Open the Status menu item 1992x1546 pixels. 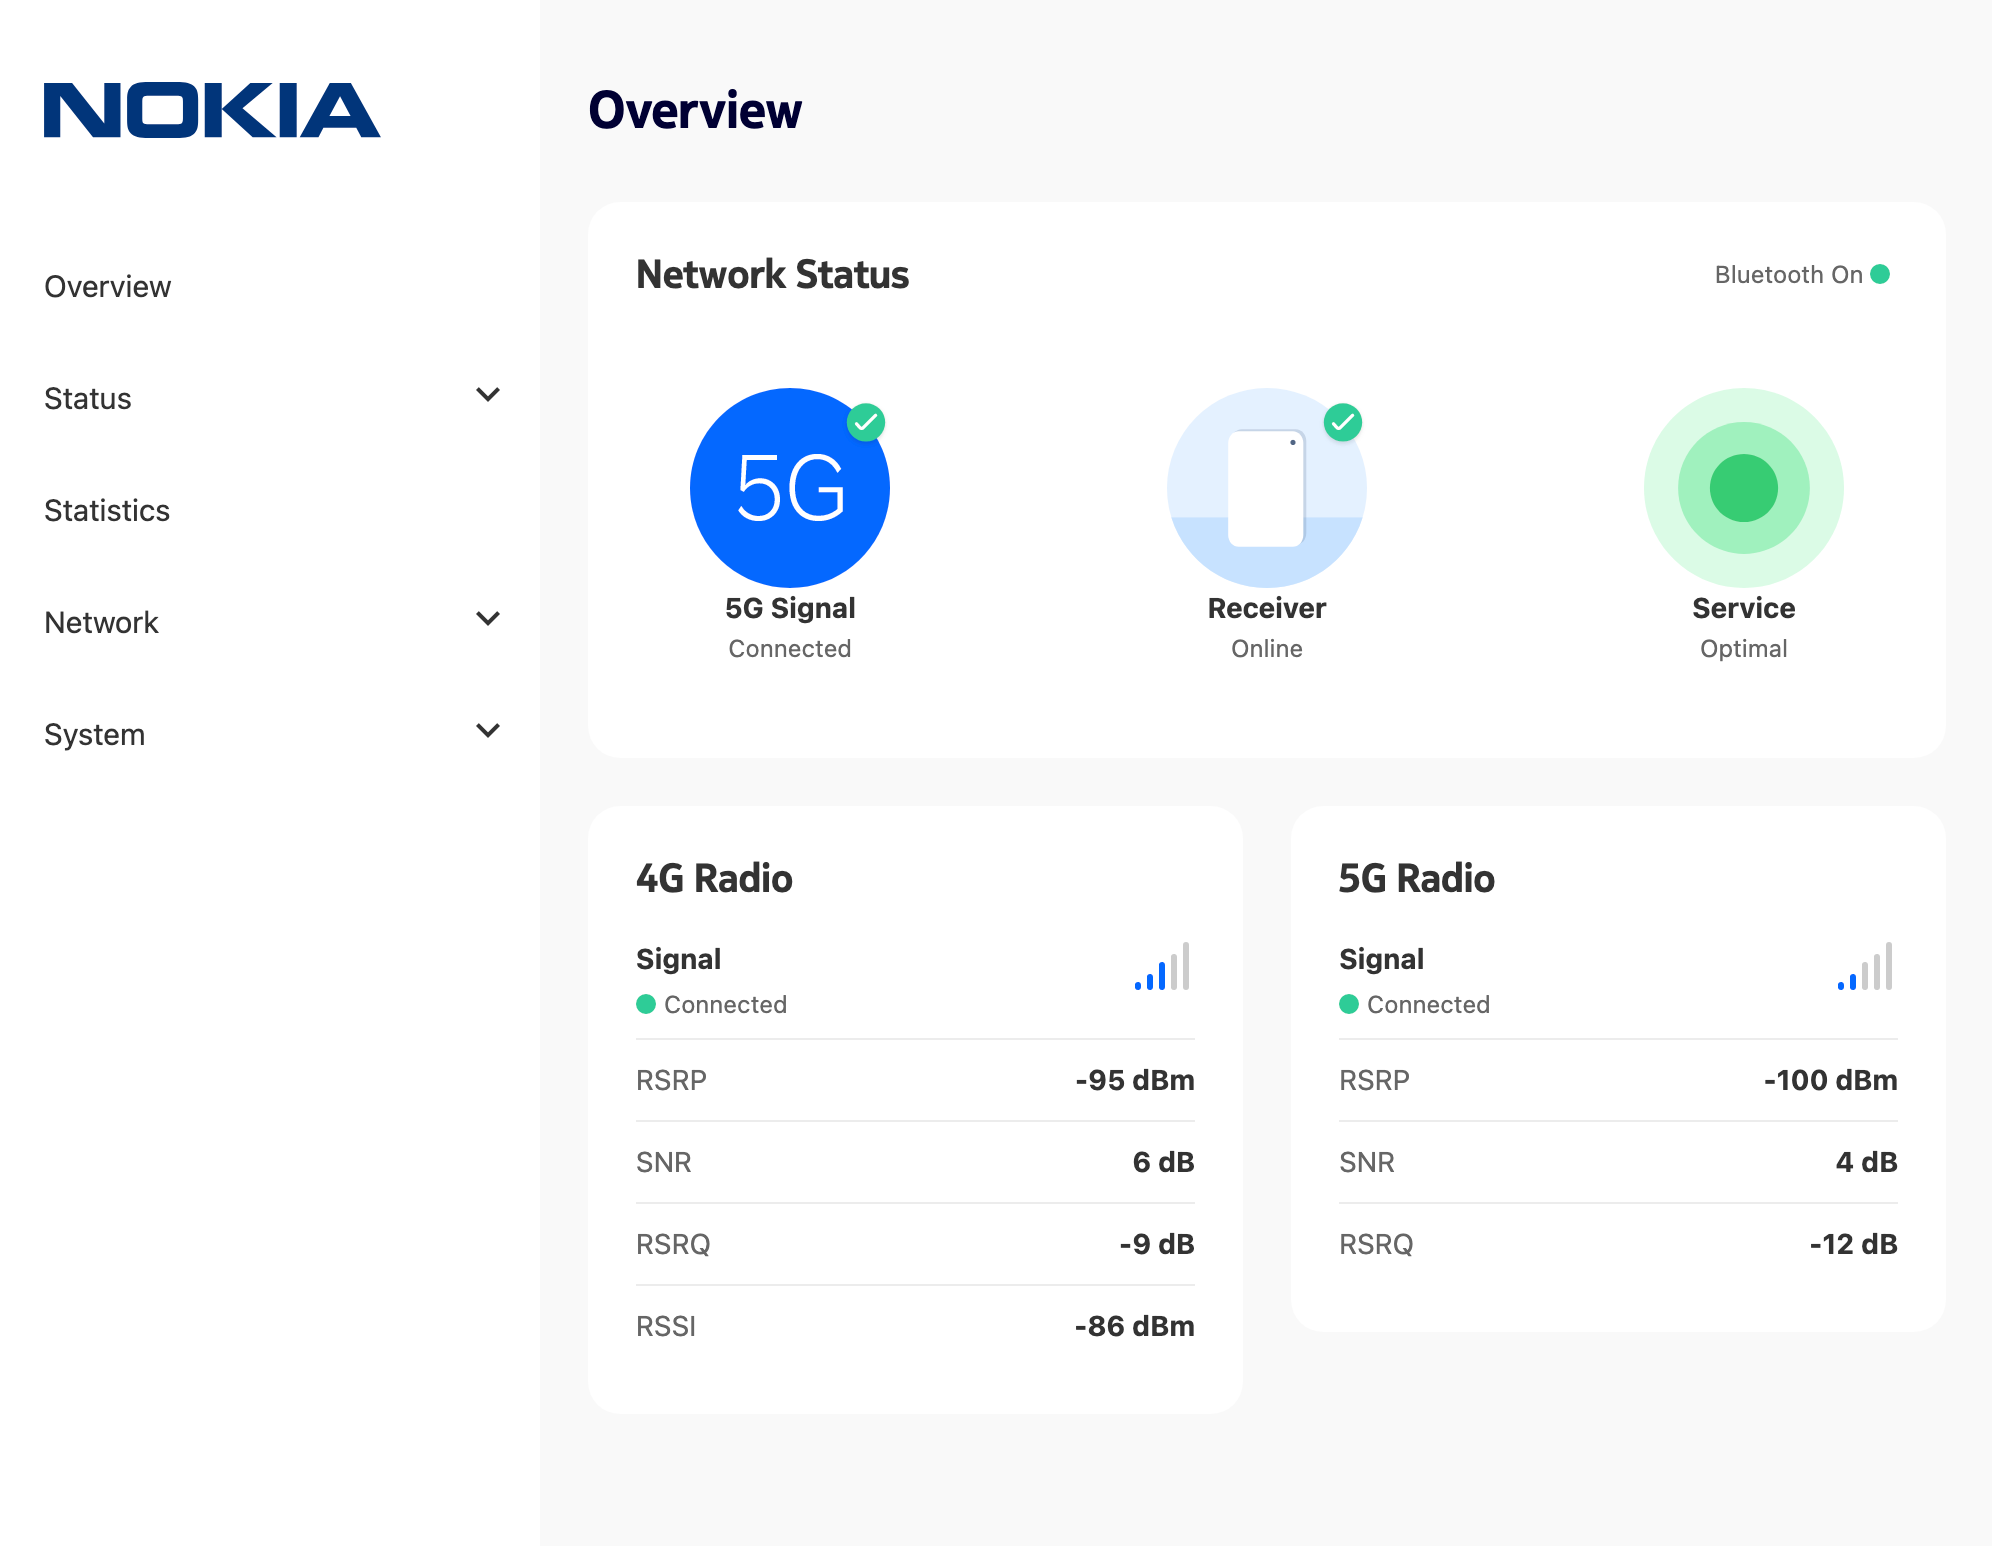[x=88, y=399]
